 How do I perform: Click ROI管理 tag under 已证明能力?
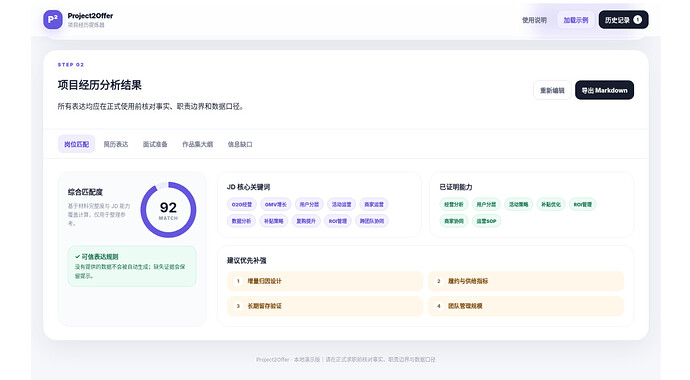[583, 204]
